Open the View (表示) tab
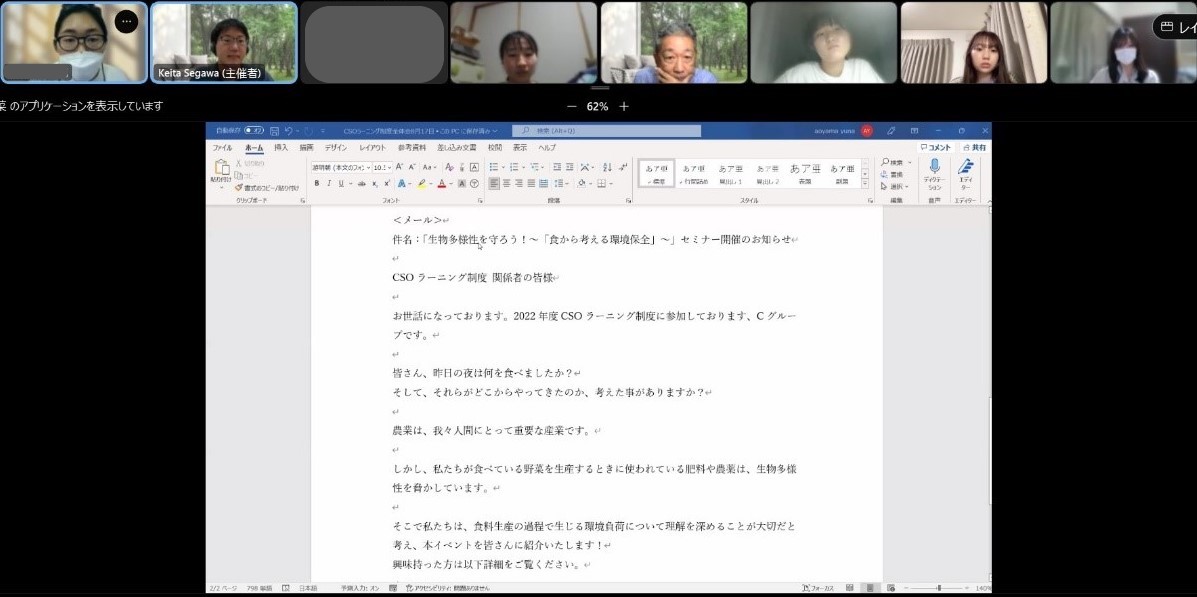Viewport: 1197px width, 597px height. tap(520, 147)
